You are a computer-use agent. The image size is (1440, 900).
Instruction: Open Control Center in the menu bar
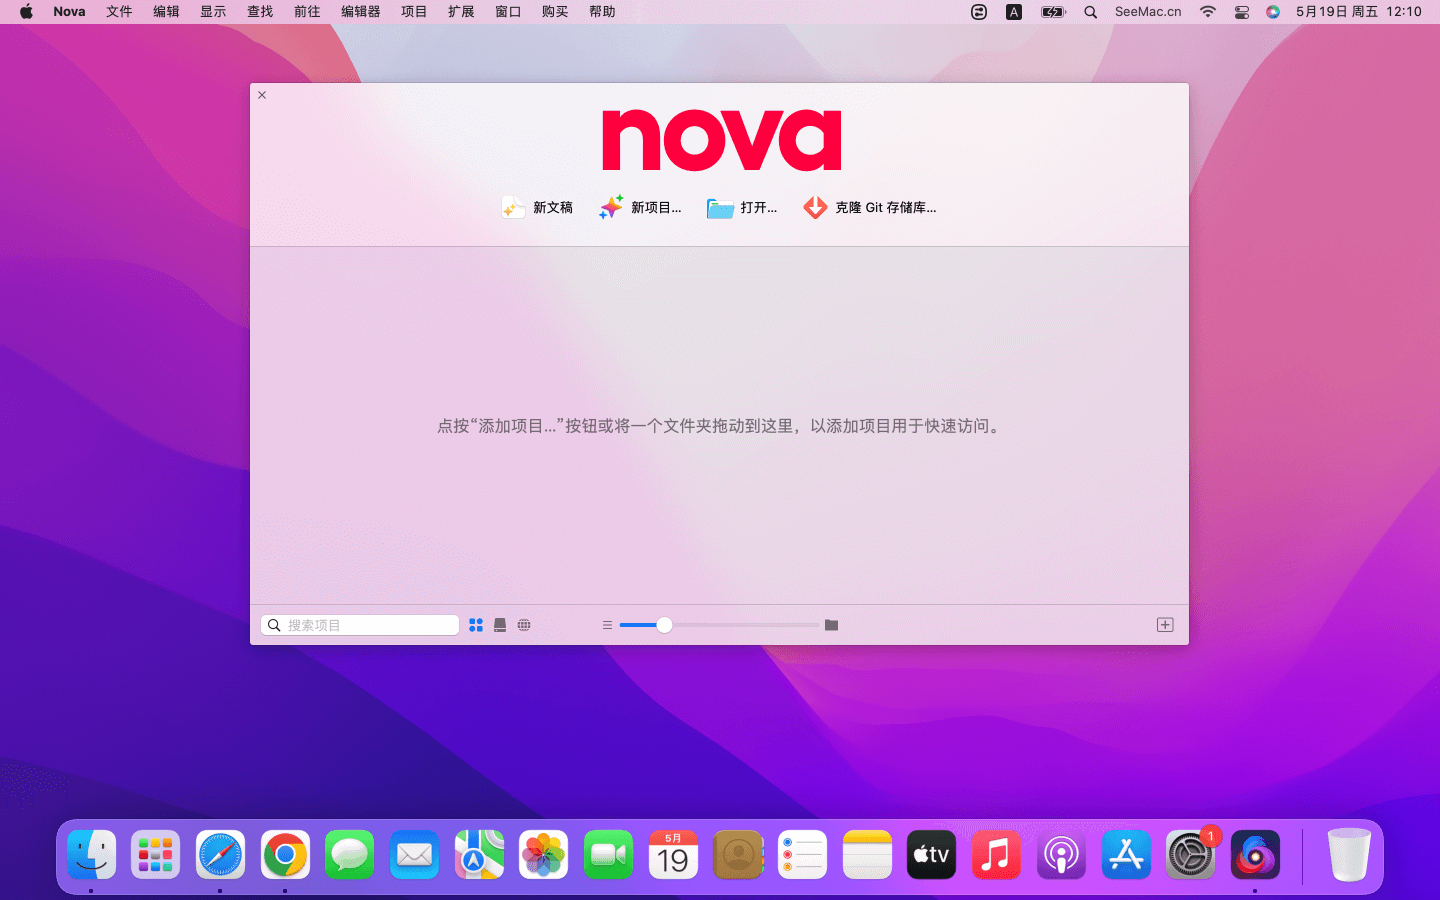coord(1242,12)
